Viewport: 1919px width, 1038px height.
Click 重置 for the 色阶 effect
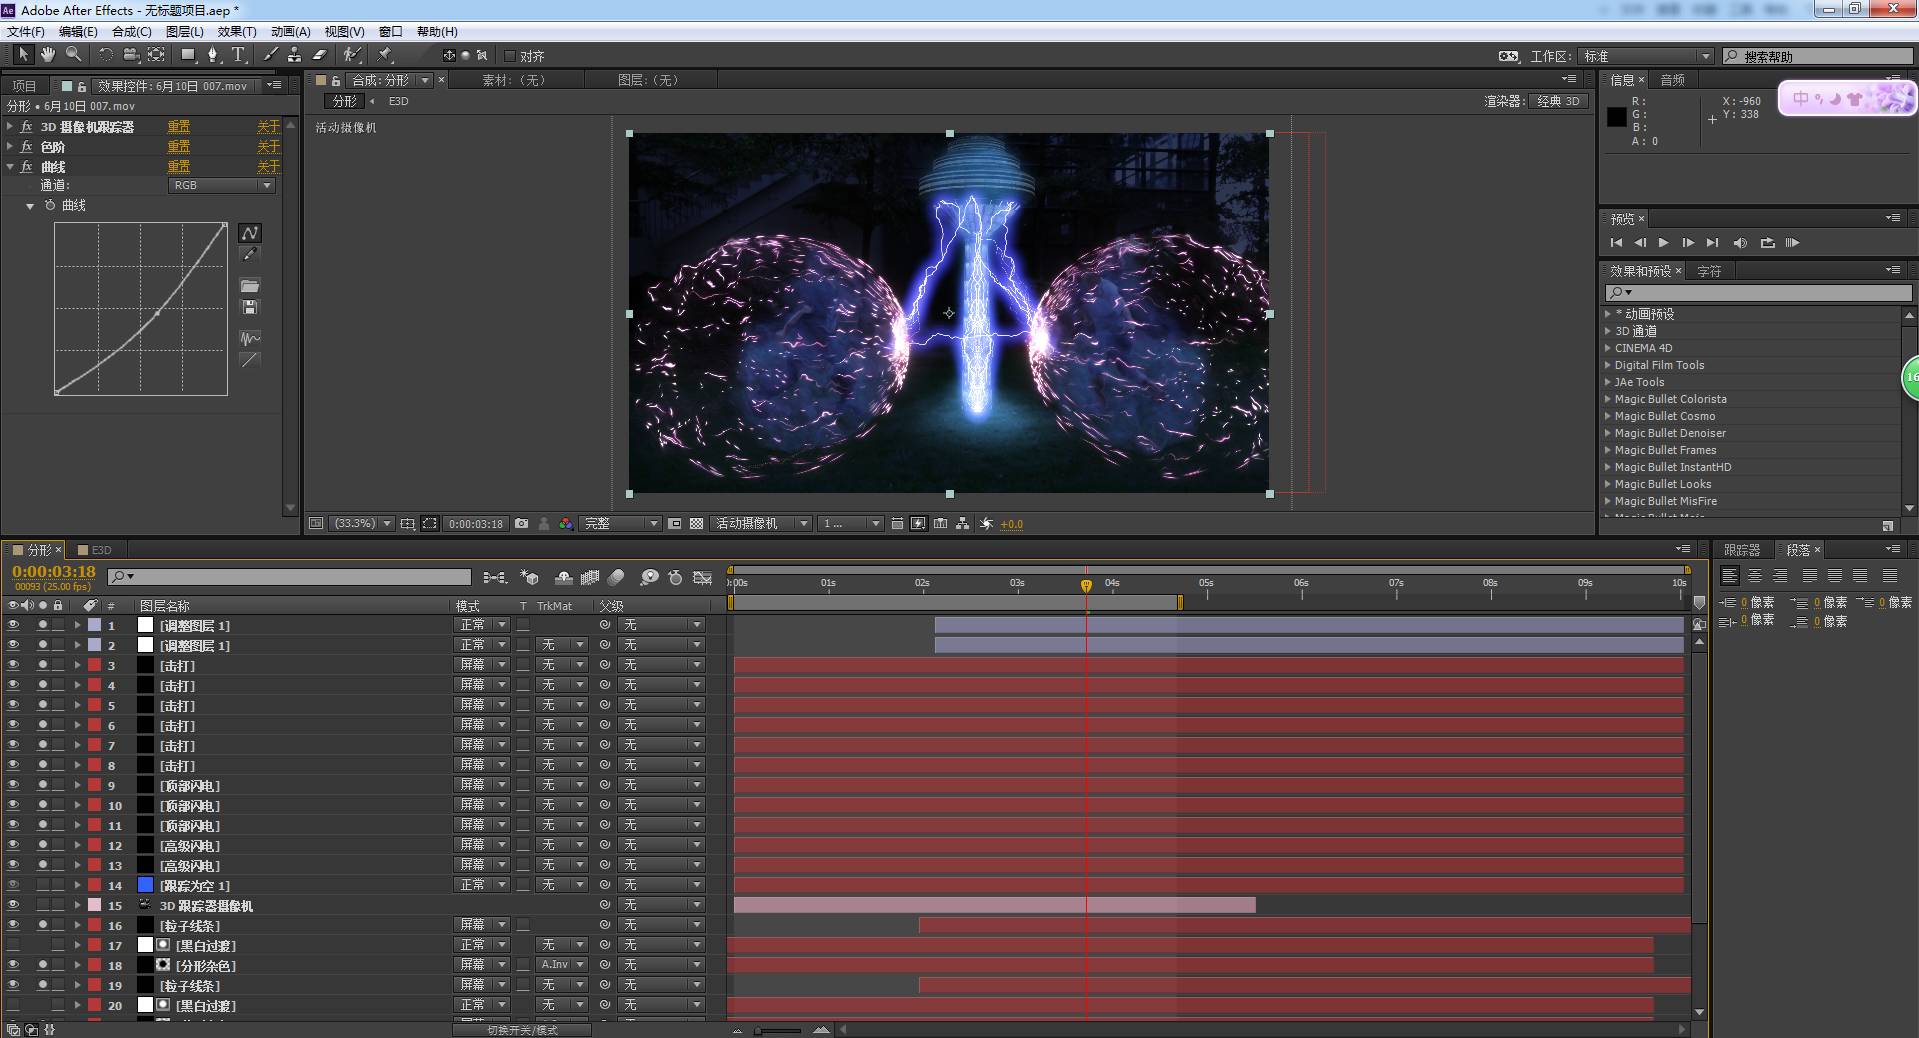178,147
